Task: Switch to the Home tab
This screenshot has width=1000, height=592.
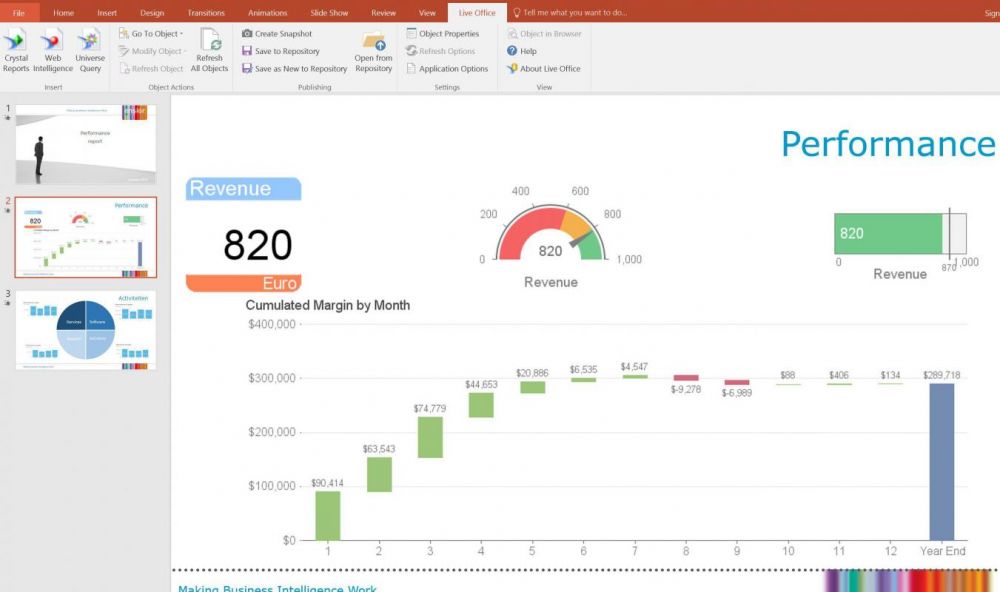Action: [63, 13]
